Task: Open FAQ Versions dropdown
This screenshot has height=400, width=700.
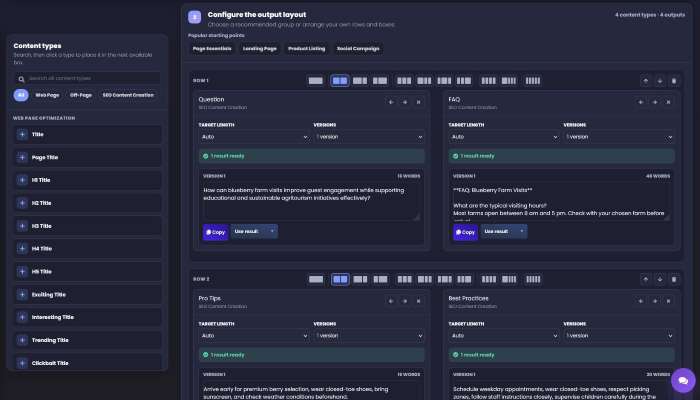Action: [x=619, y=137]
